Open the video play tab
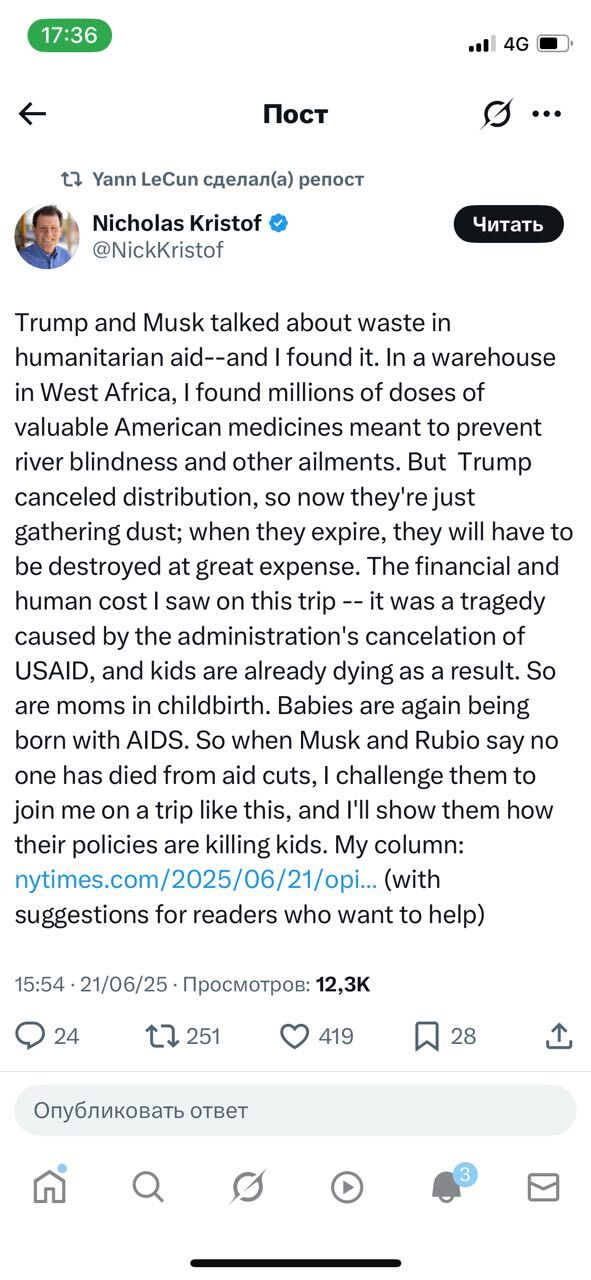Image resolution: width=591 pixels, height=1280 pixels. (346, 1187)
